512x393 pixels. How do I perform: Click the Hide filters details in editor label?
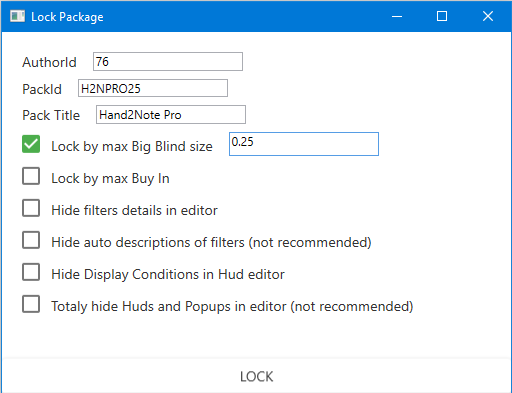(134, 210)
